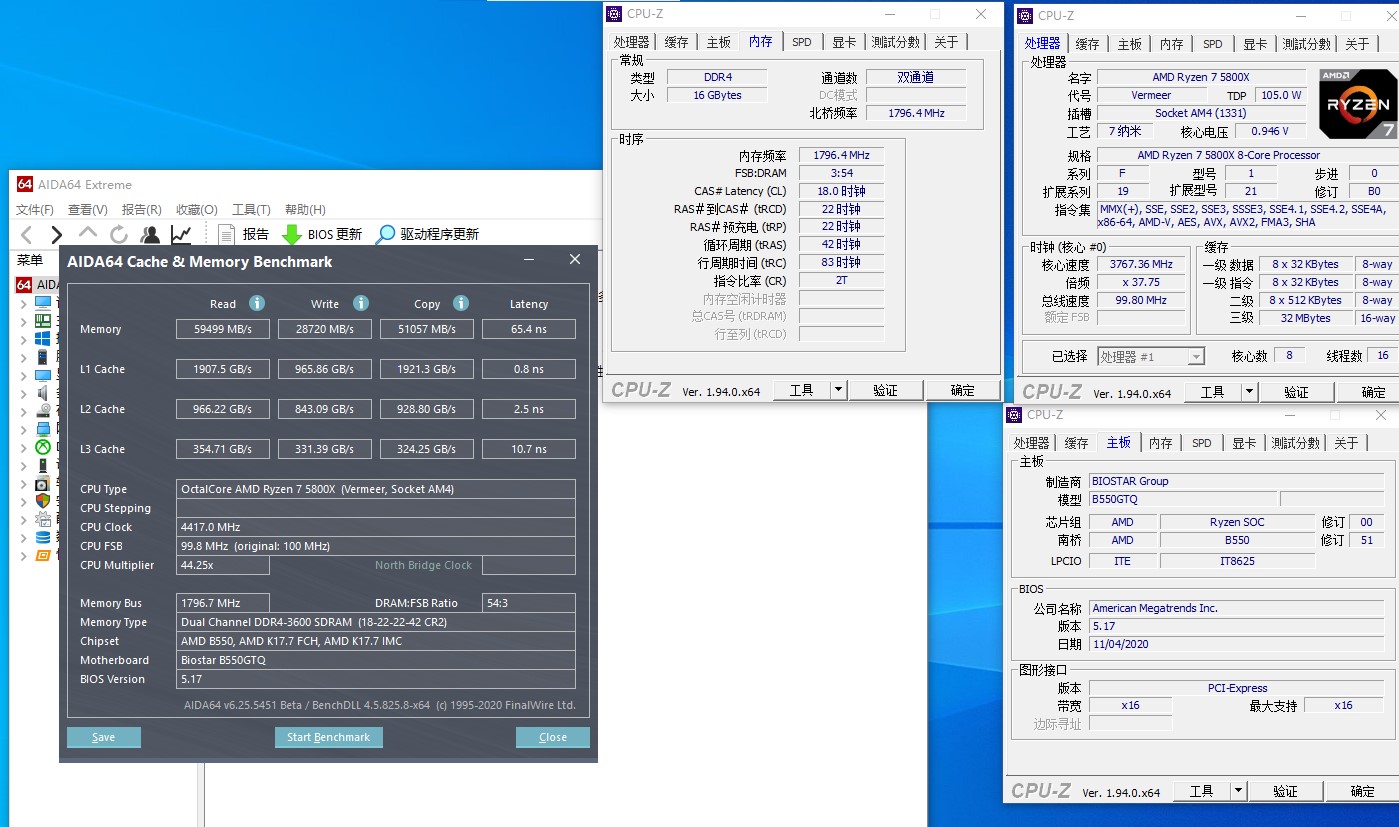The height and width of the screenshot is (827, 1399).
Task: Expand the speaker multimedia tree node arrow
Action: click(x=24, y=393)
